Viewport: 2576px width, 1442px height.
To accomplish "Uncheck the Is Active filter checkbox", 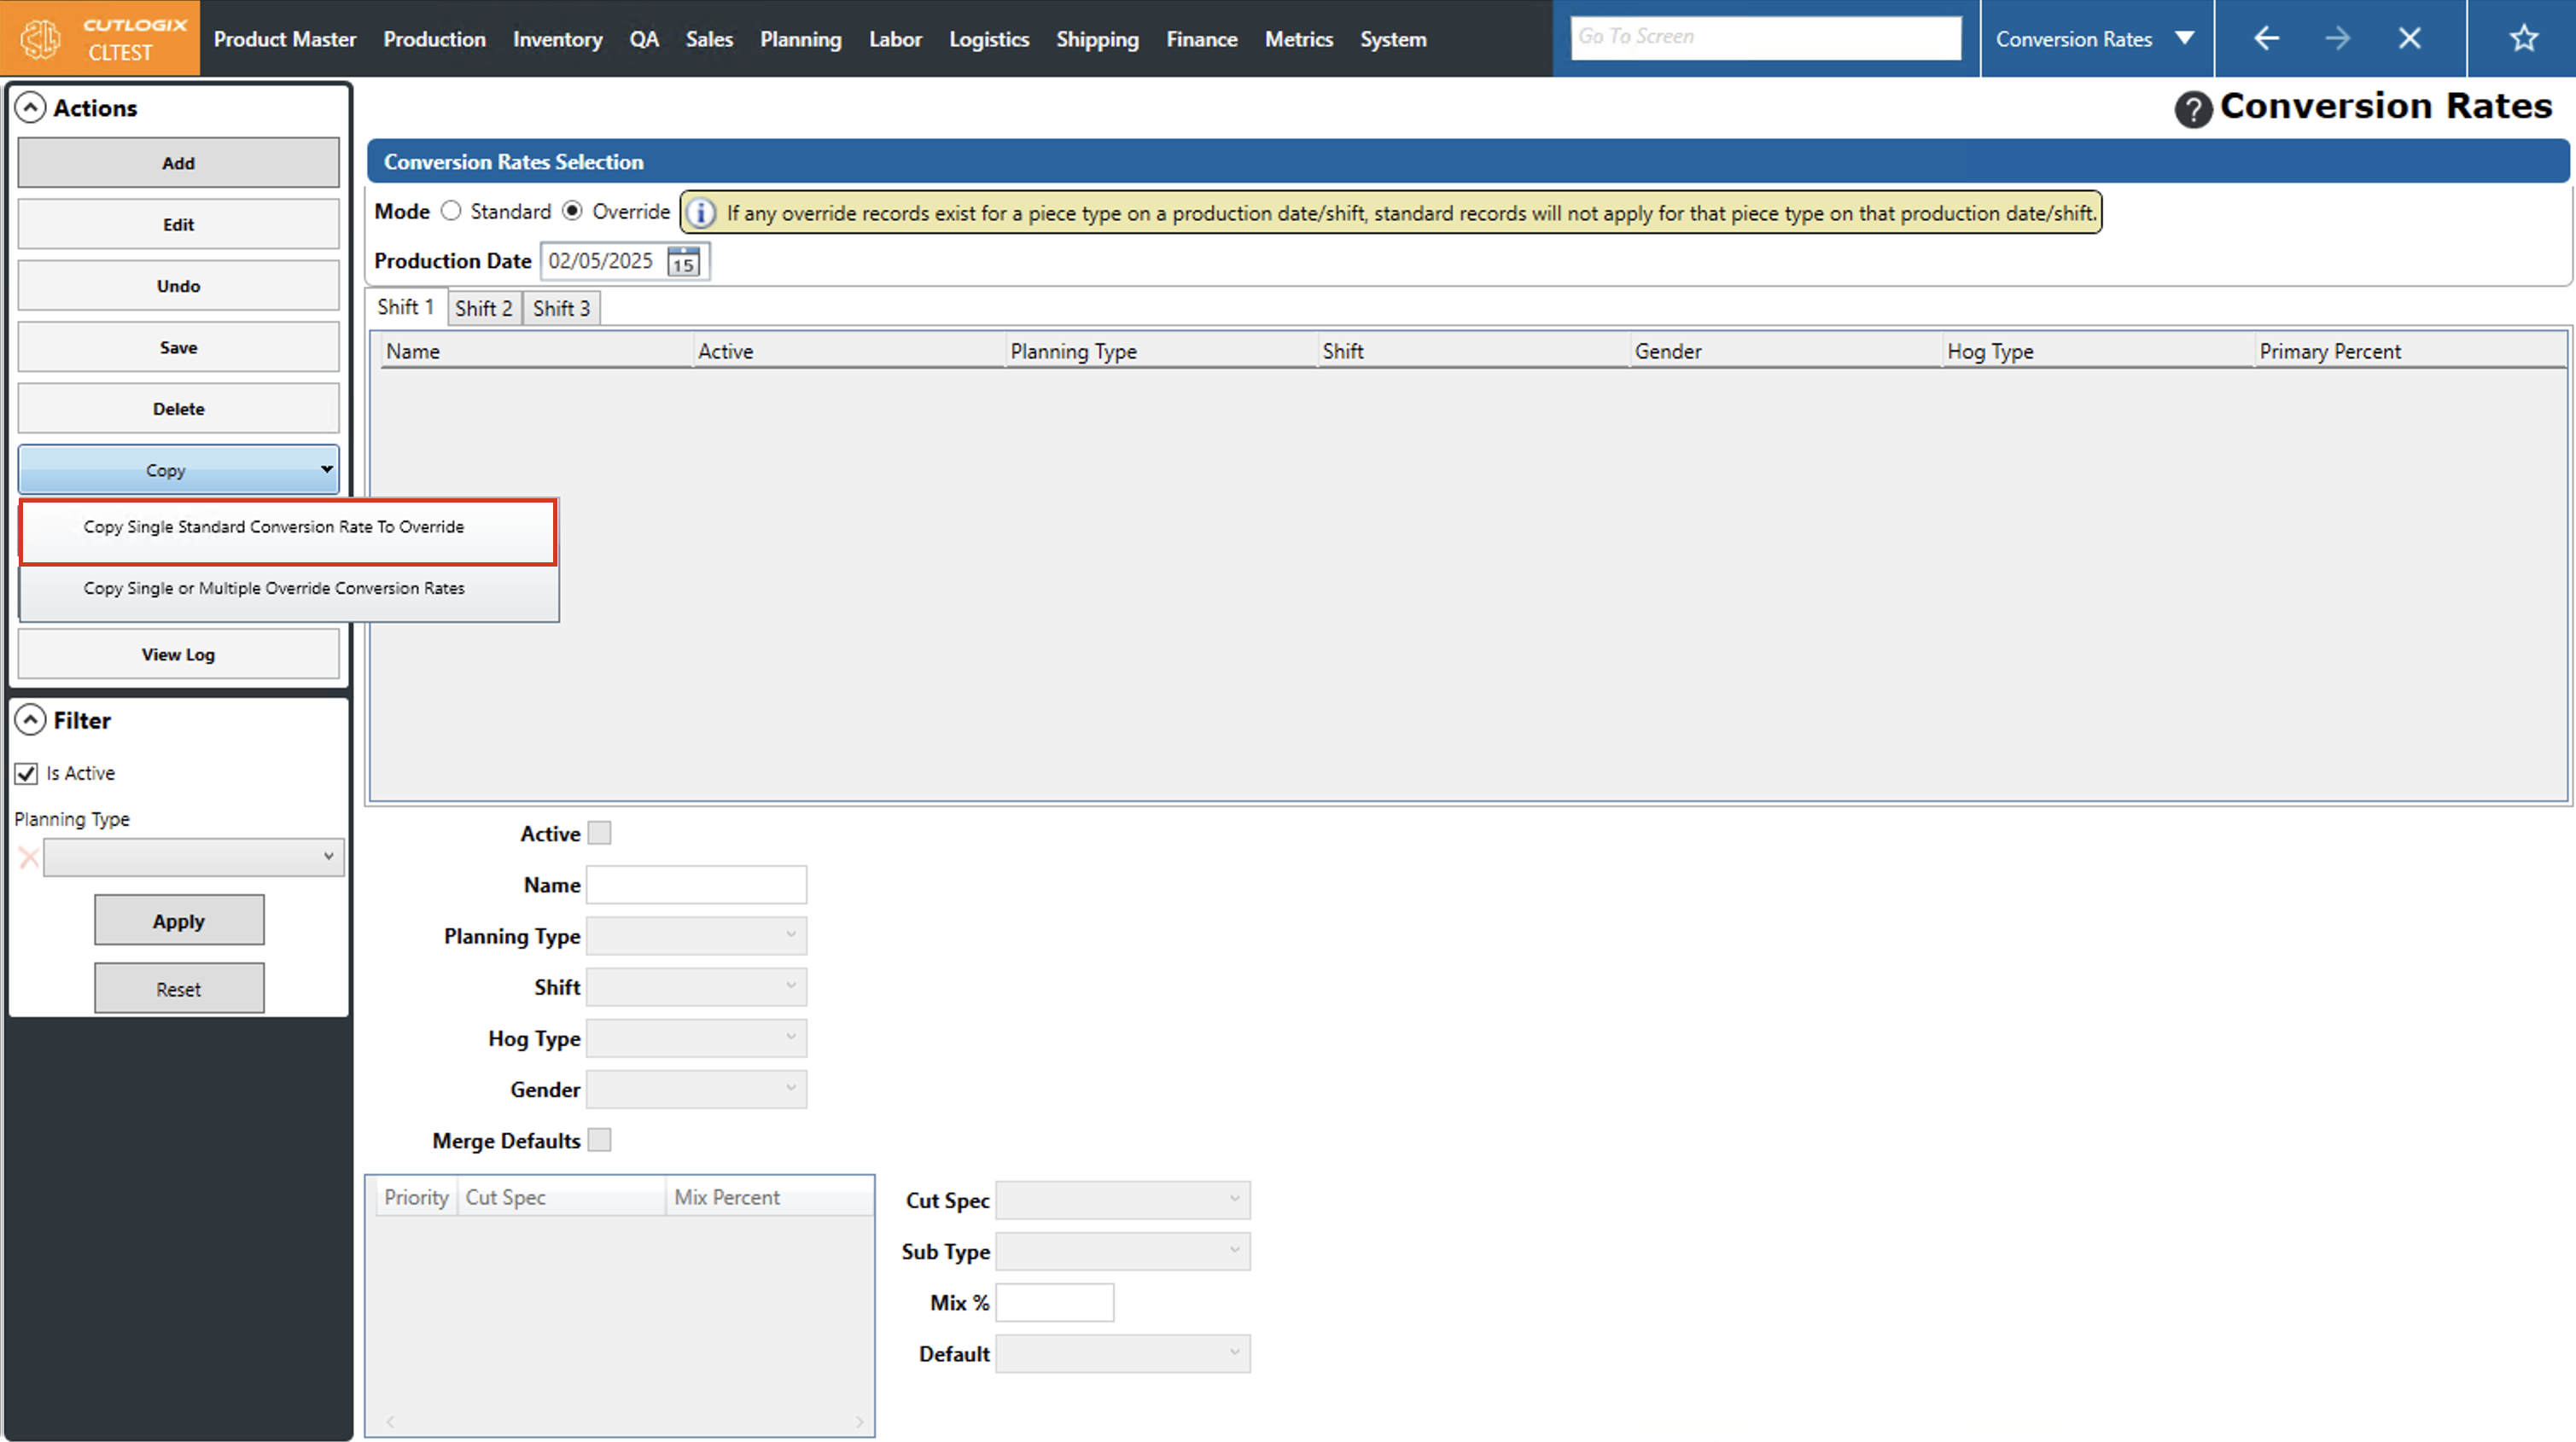I will [27, 773].
